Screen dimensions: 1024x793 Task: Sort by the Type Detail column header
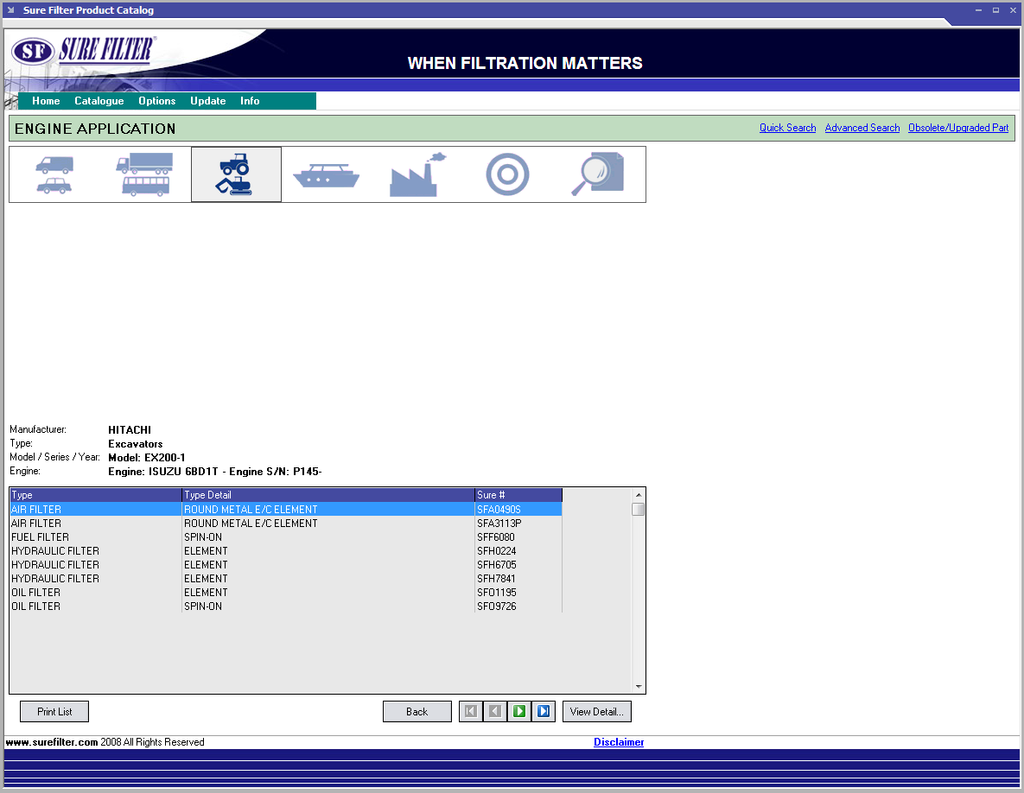[x=328, y=495]
